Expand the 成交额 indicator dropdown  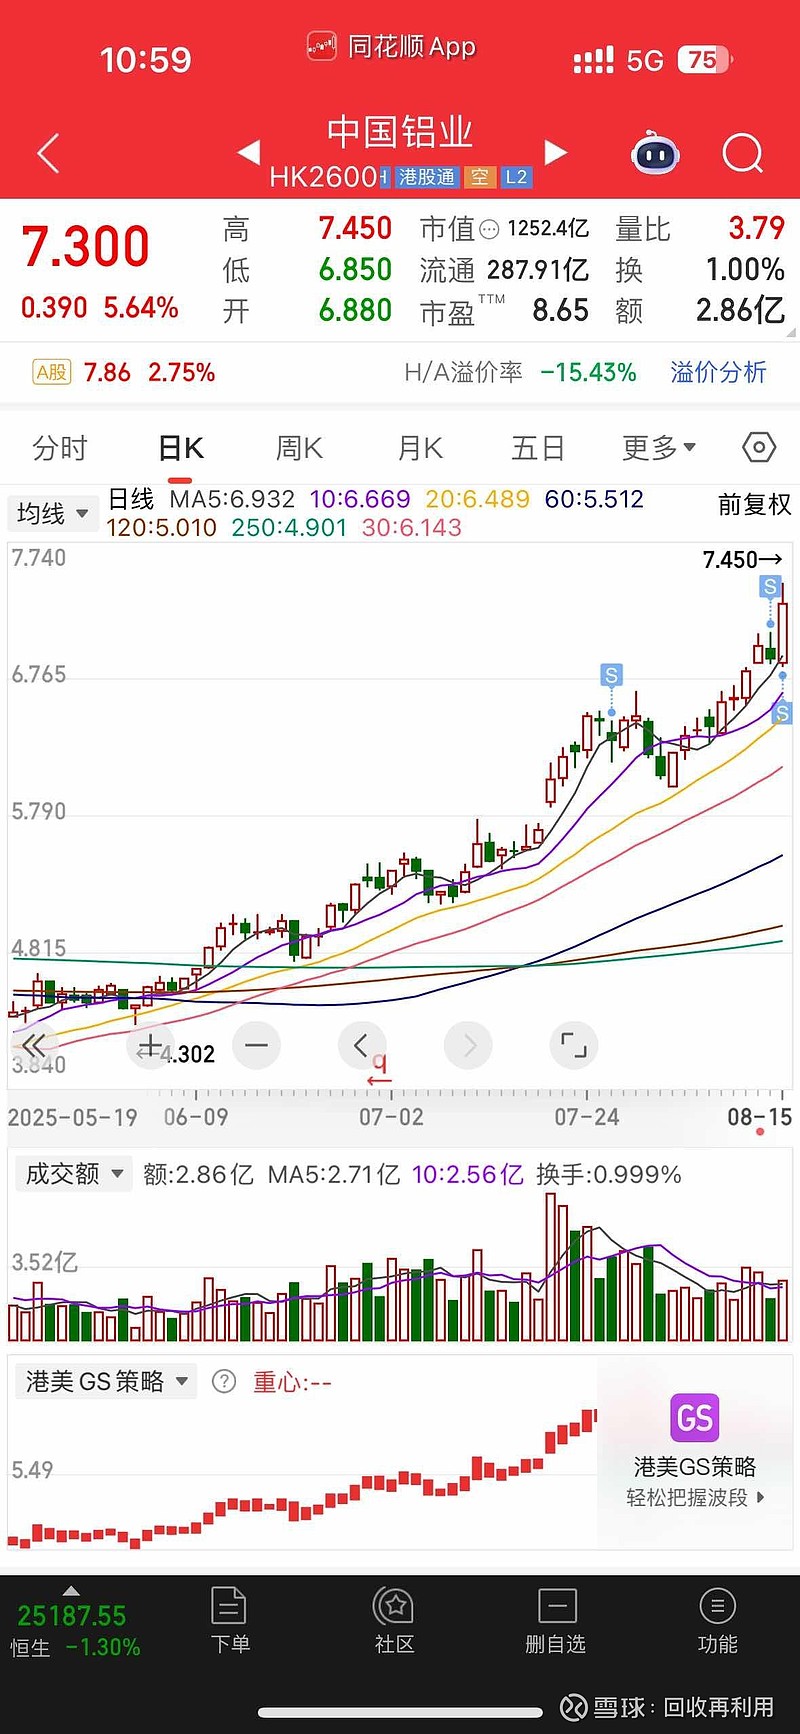tap(74, 1173)
